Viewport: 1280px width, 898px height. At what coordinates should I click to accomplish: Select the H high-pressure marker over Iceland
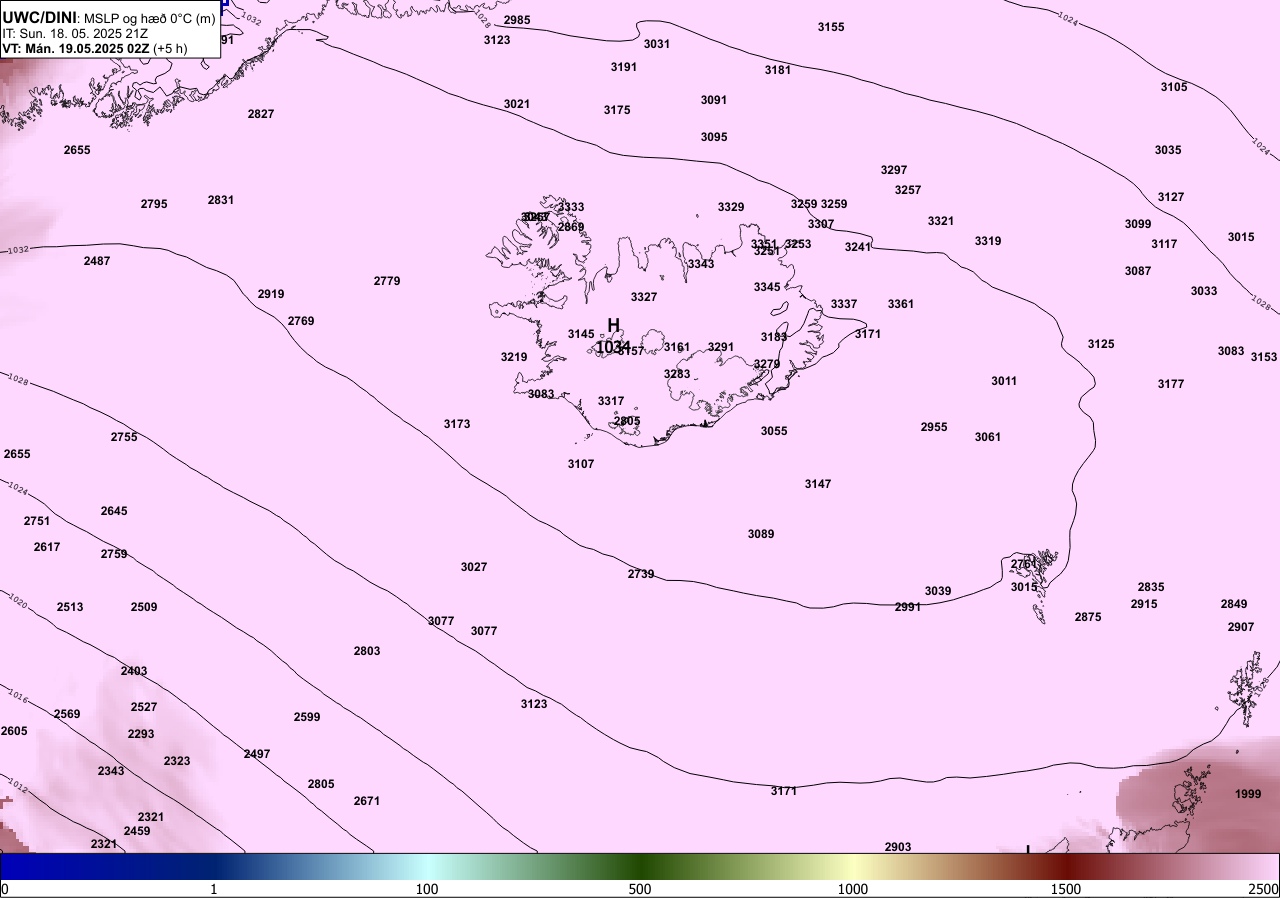click(614, 325)
